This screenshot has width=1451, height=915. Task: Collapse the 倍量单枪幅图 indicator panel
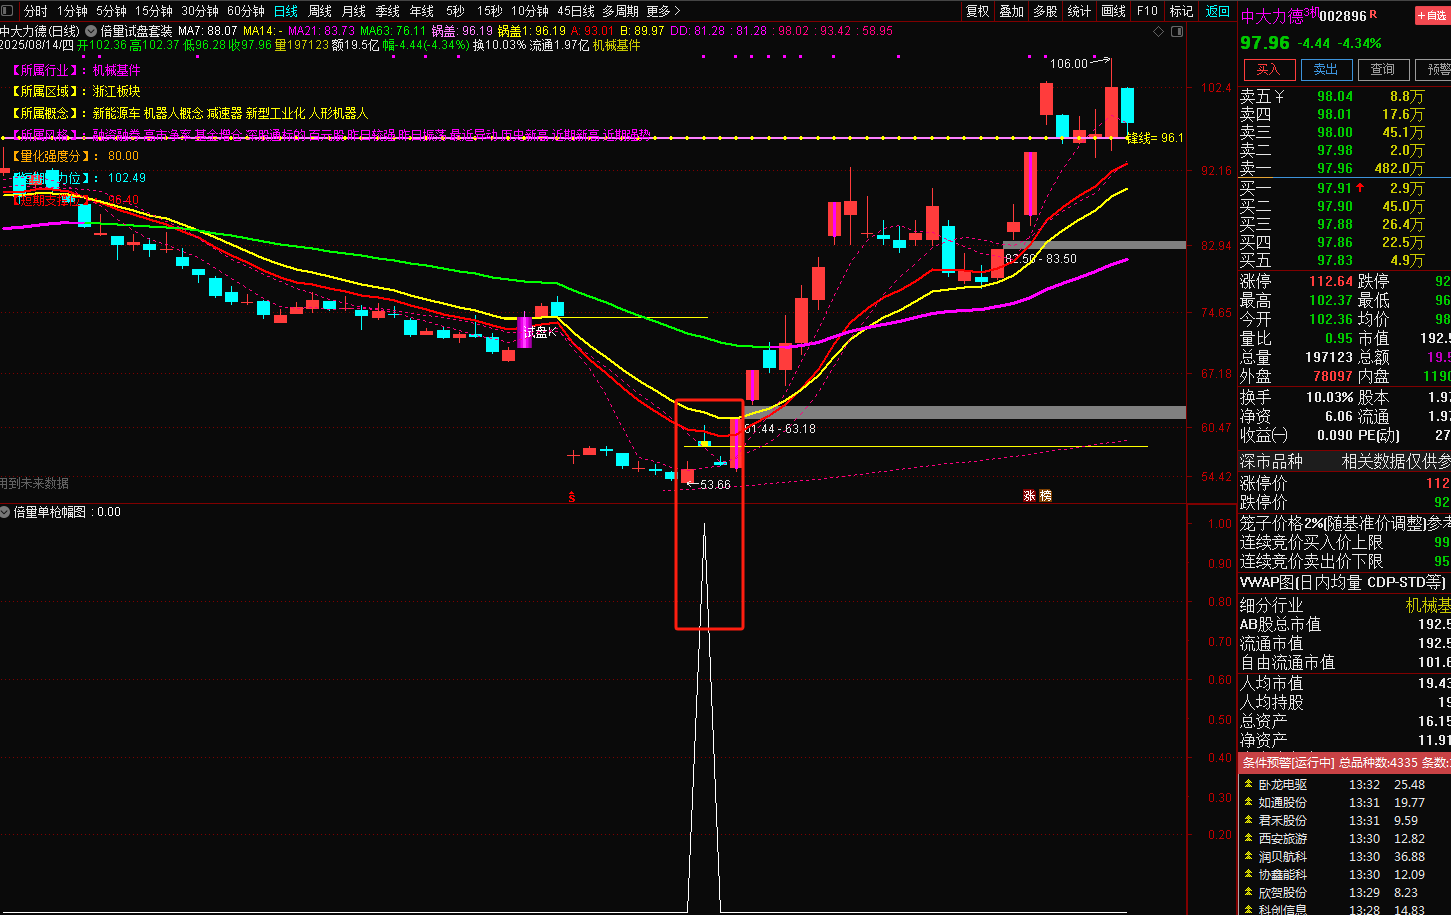6,512
